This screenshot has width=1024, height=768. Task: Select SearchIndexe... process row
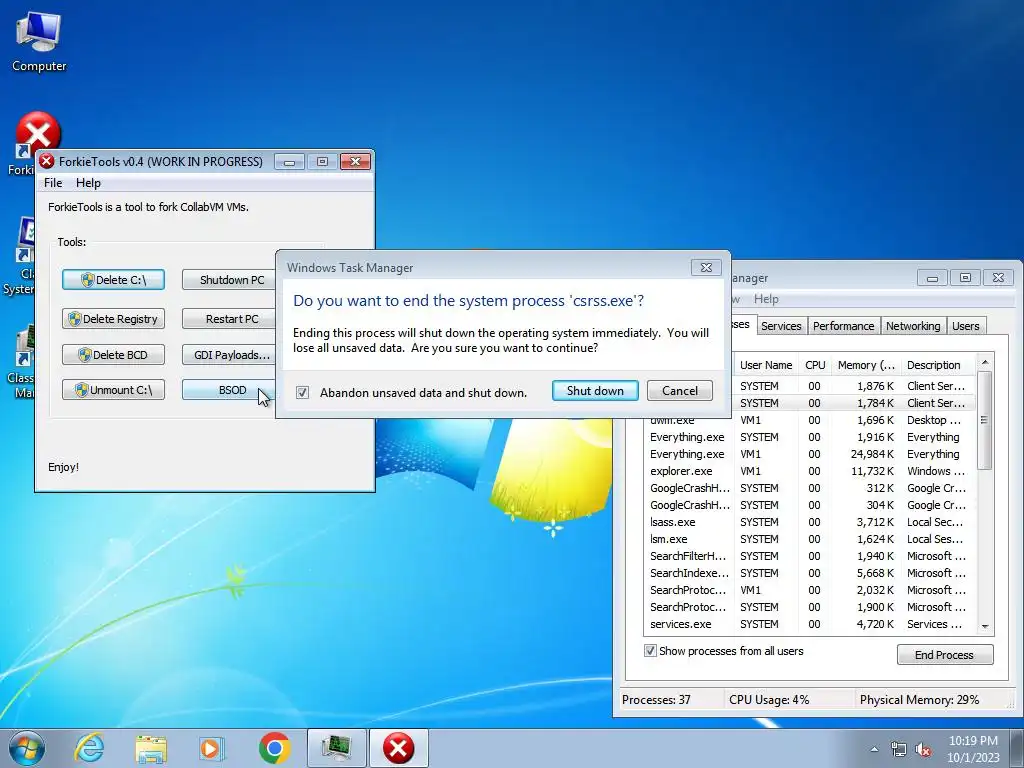pyautogui.click(x=808, y=573)
